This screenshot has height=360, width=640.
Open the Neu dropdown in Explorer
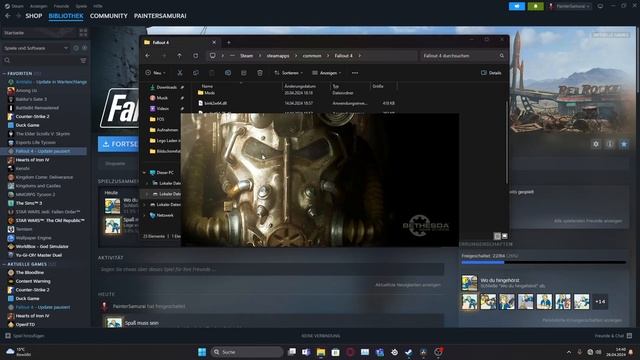pos(155,73)
